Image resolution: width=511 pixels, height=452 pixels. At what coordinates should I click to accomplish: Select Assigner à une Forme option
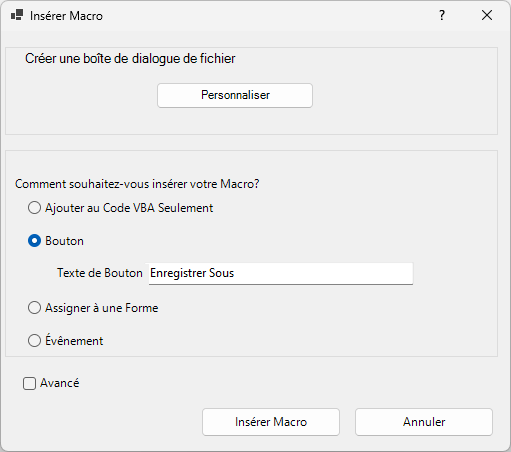pos(34,308)
